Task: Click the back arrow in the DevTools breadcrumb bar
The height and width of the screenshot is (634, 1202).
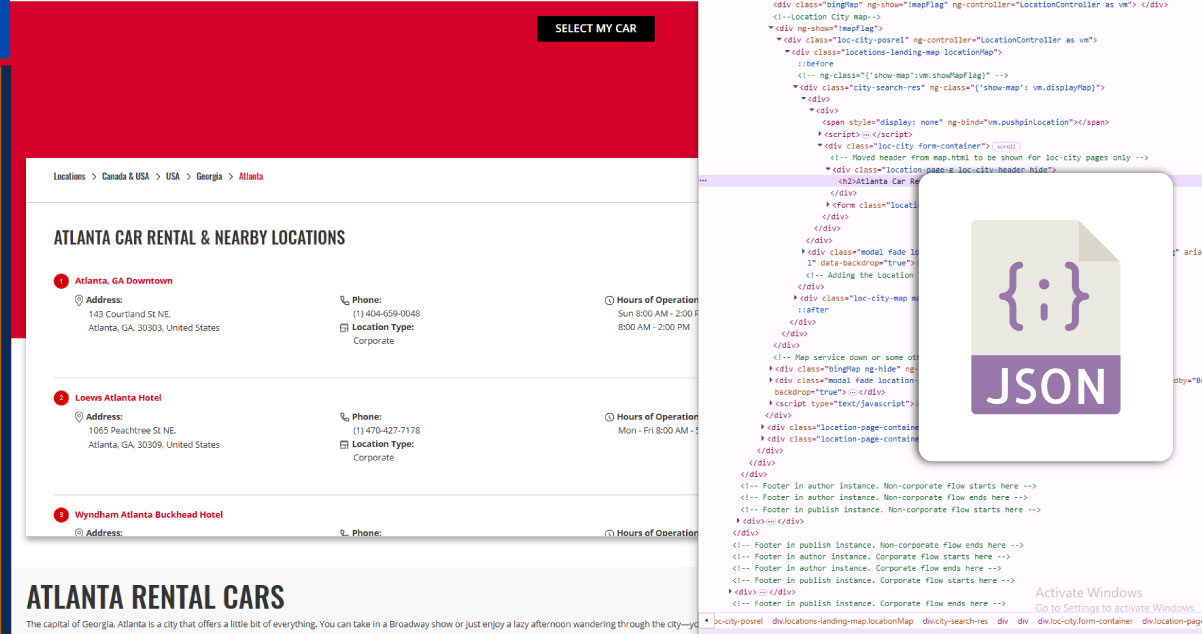Action: click(x=706, y=621)
